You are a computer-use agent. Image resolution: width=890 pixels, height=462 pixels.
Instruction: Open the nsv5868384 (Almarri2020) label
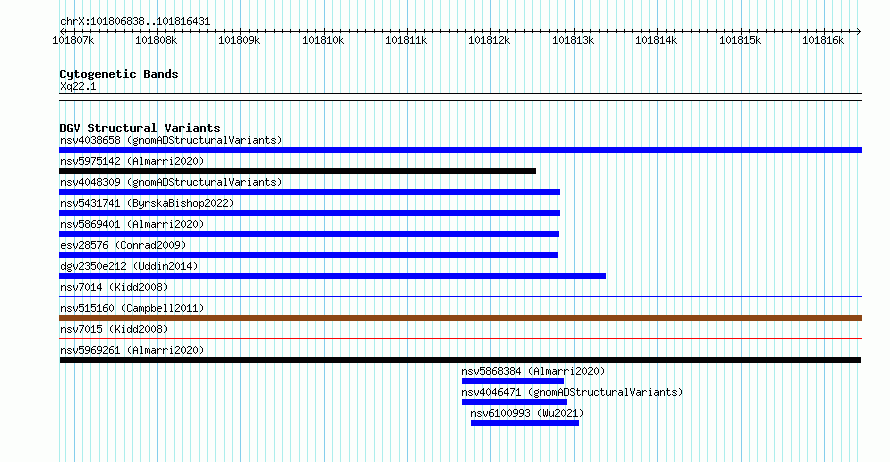(533, 371)
